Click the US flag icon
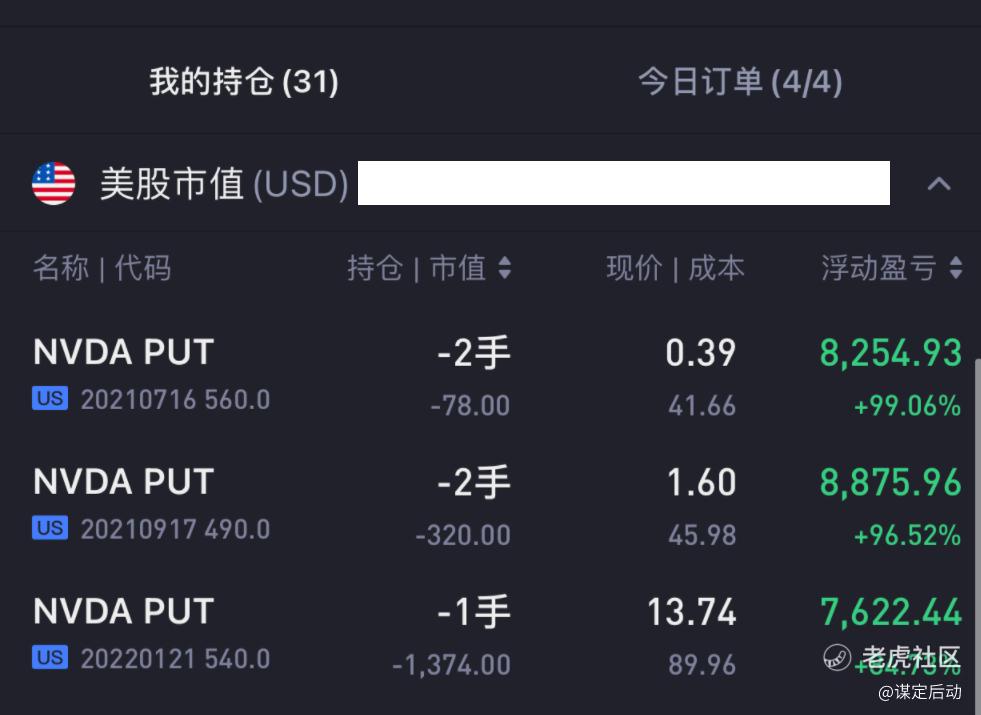This screenshot has height=715, width=981. pos(54,183)
